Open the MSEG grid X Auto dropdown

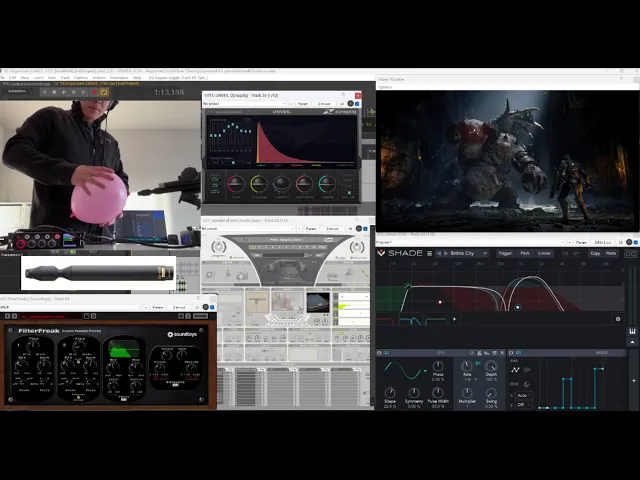click(x=524, y=396)
